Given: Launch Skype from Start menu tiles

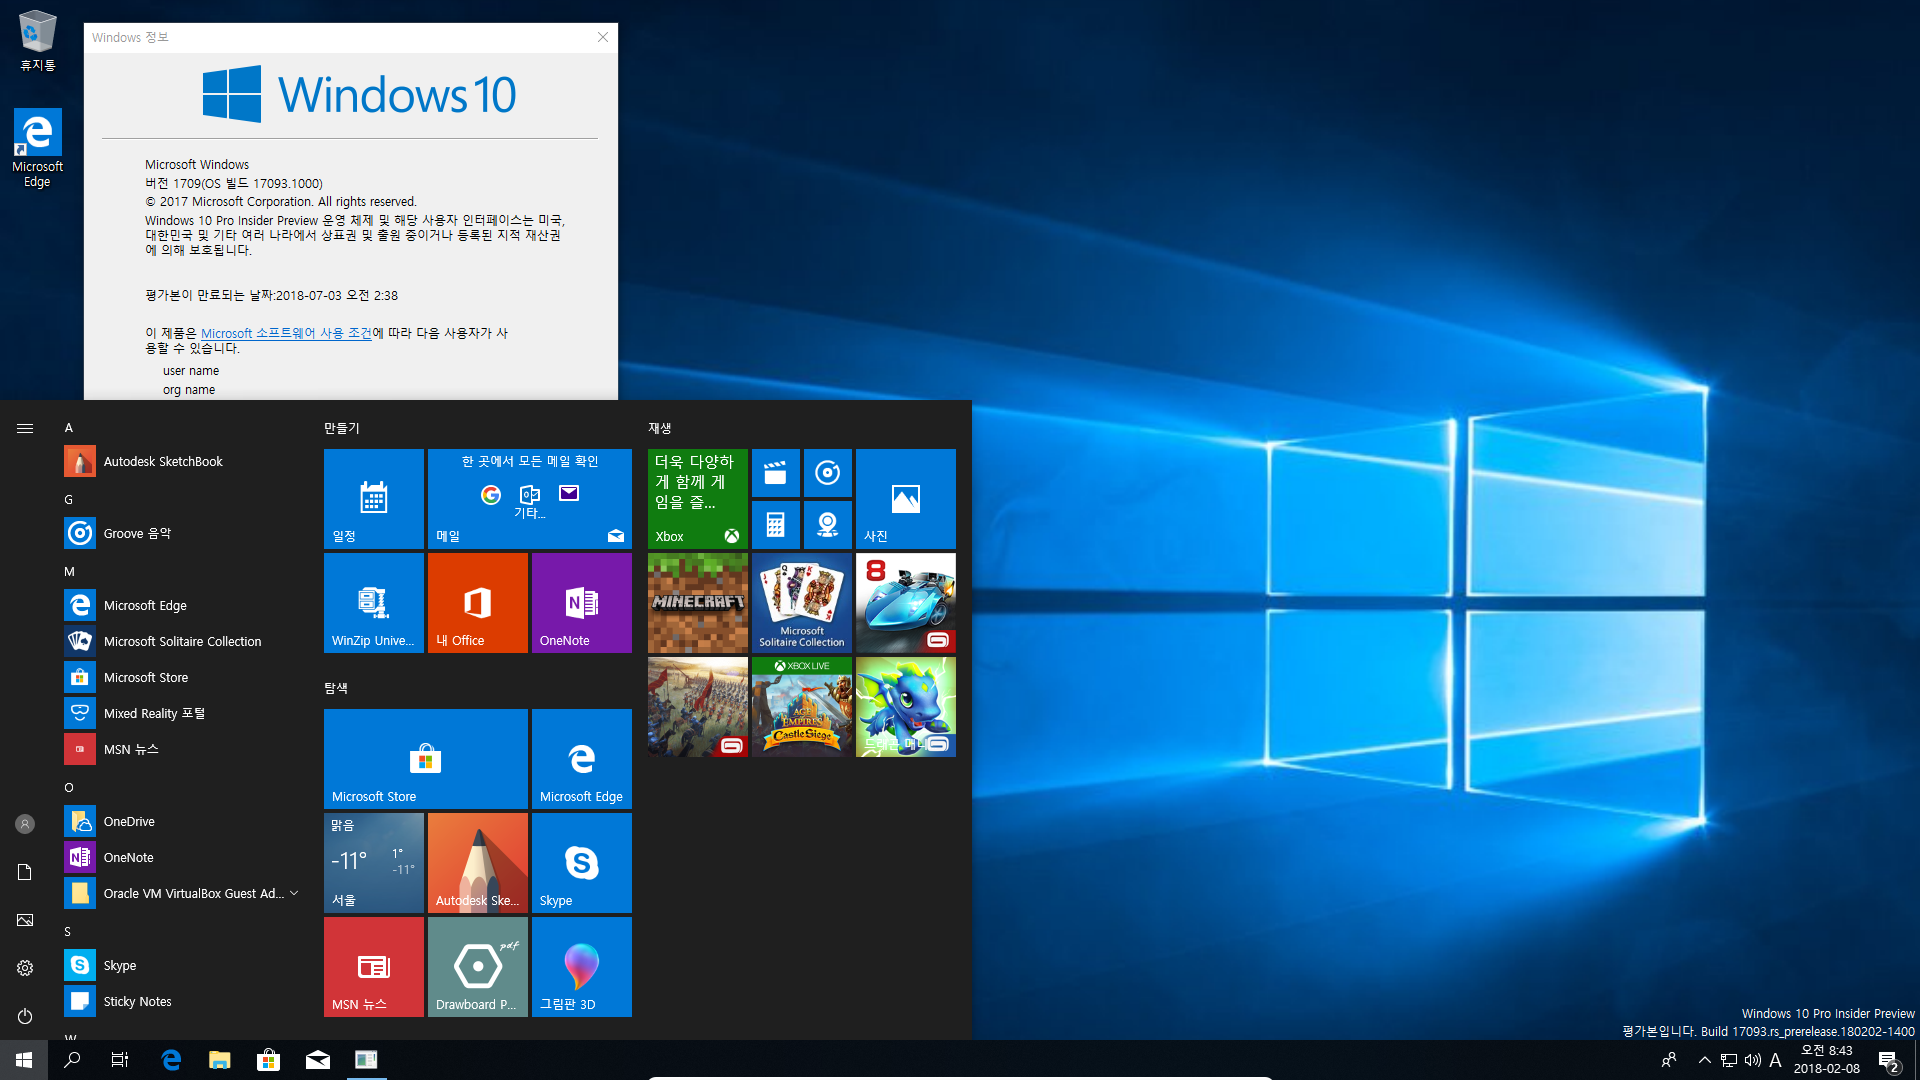Looking at the screenshot, I should click(x=582, y=864).
